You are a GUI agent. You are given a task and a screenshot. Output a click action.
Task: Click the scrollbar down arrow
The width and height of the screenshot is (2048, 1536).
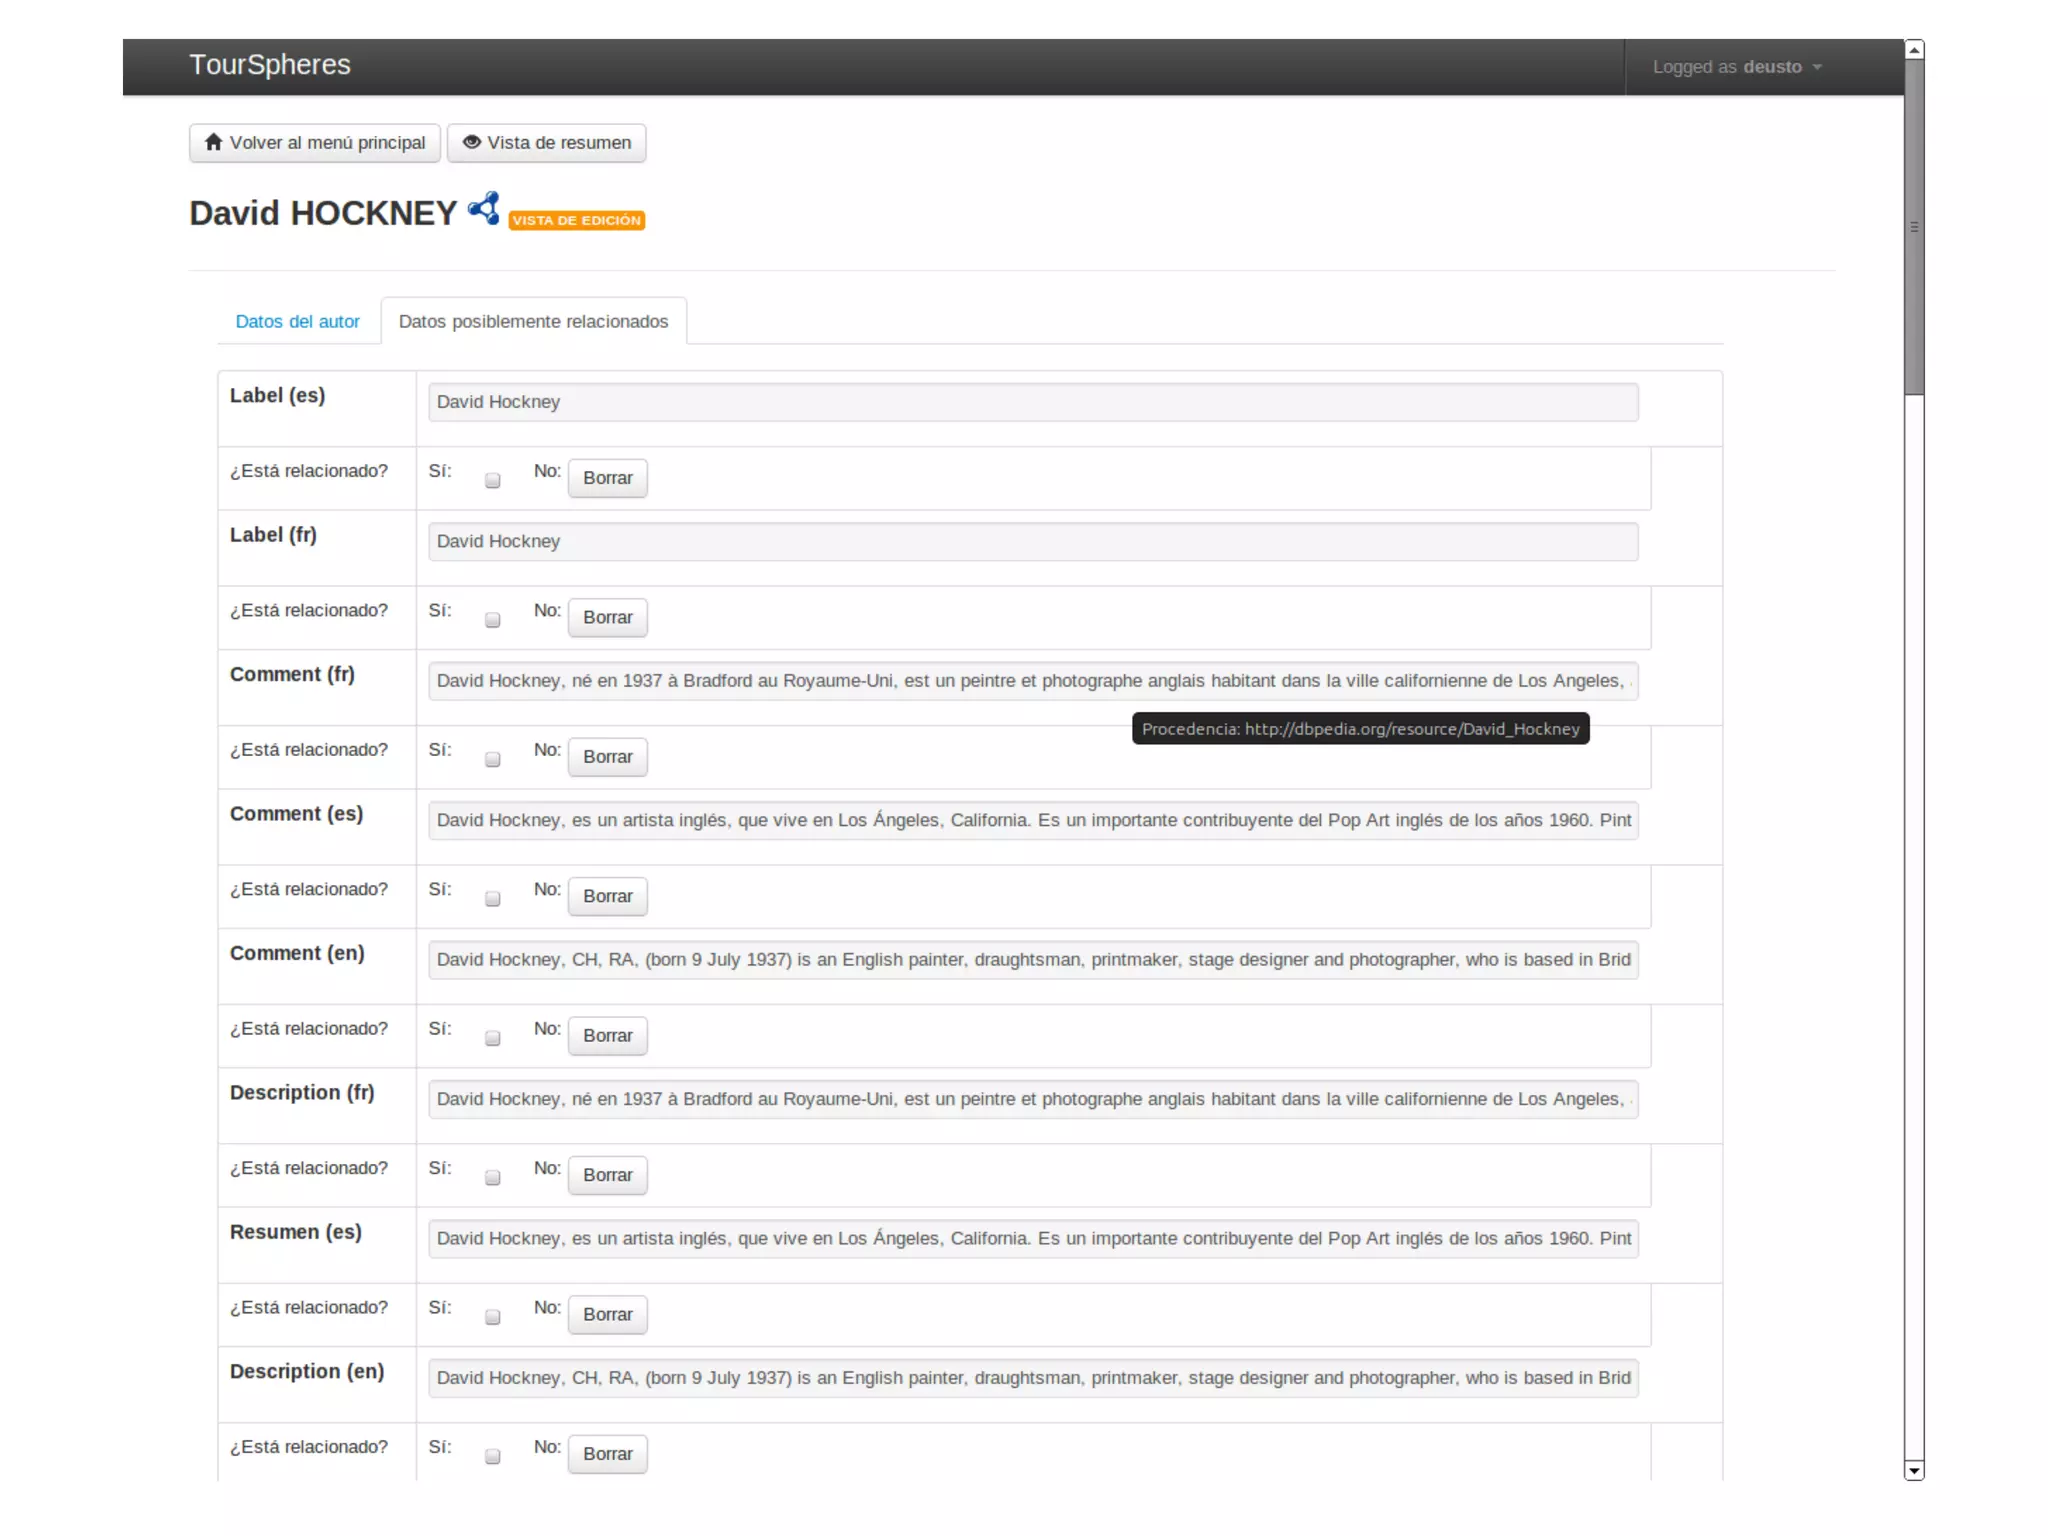coord(1914,1470)
